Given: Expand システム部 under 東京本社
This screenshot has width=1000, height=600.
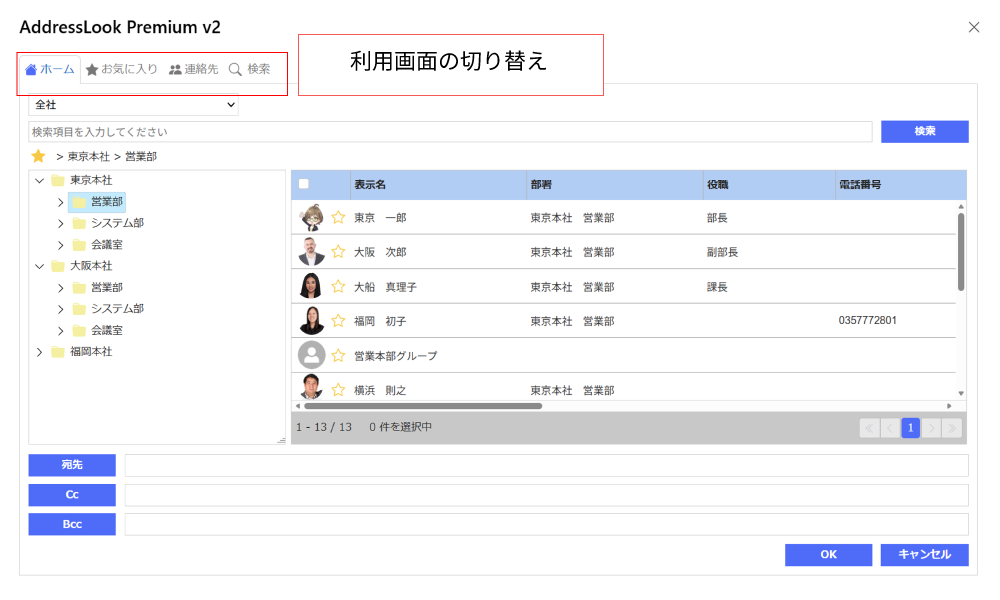Looking at the screenshot, I should point(60,223).
